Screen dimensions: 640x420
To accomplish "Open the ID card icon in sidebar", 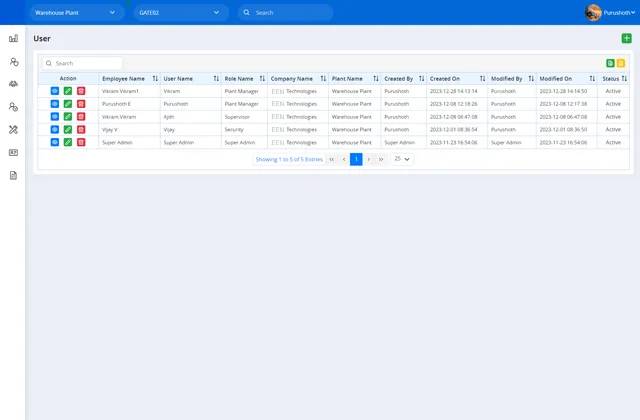I will click(x=13, y=152).
